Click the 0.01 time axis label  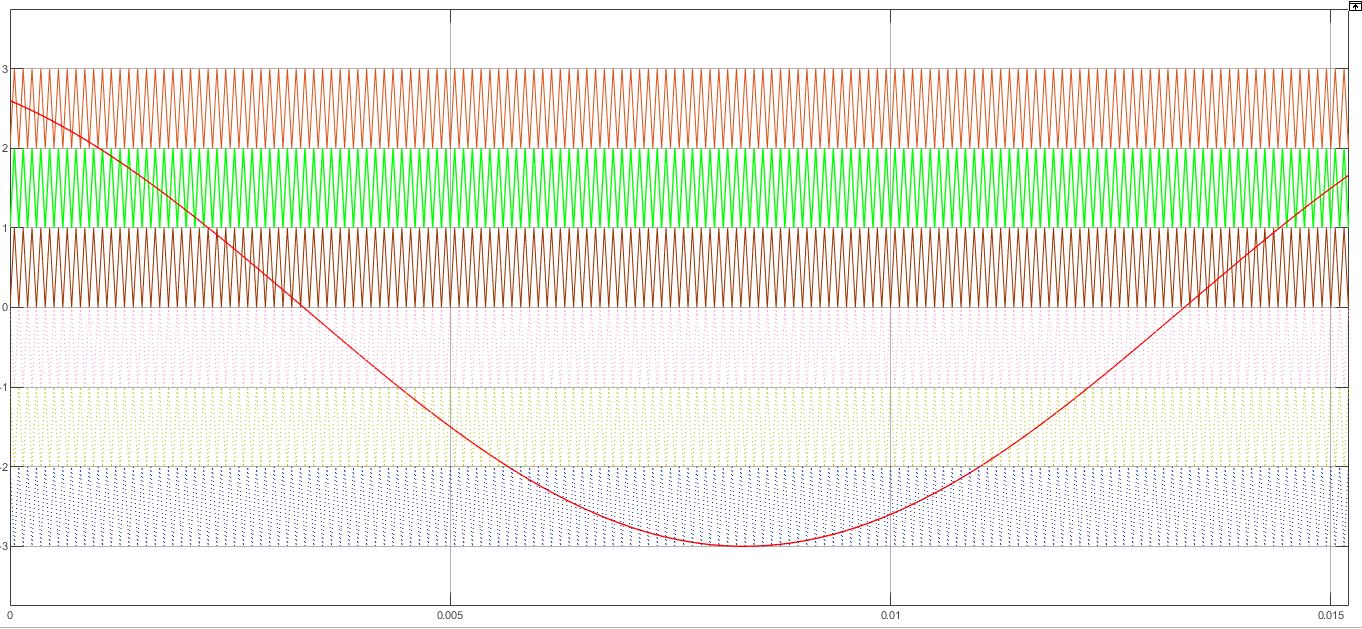pyautogui.click(x=889, y=614)
